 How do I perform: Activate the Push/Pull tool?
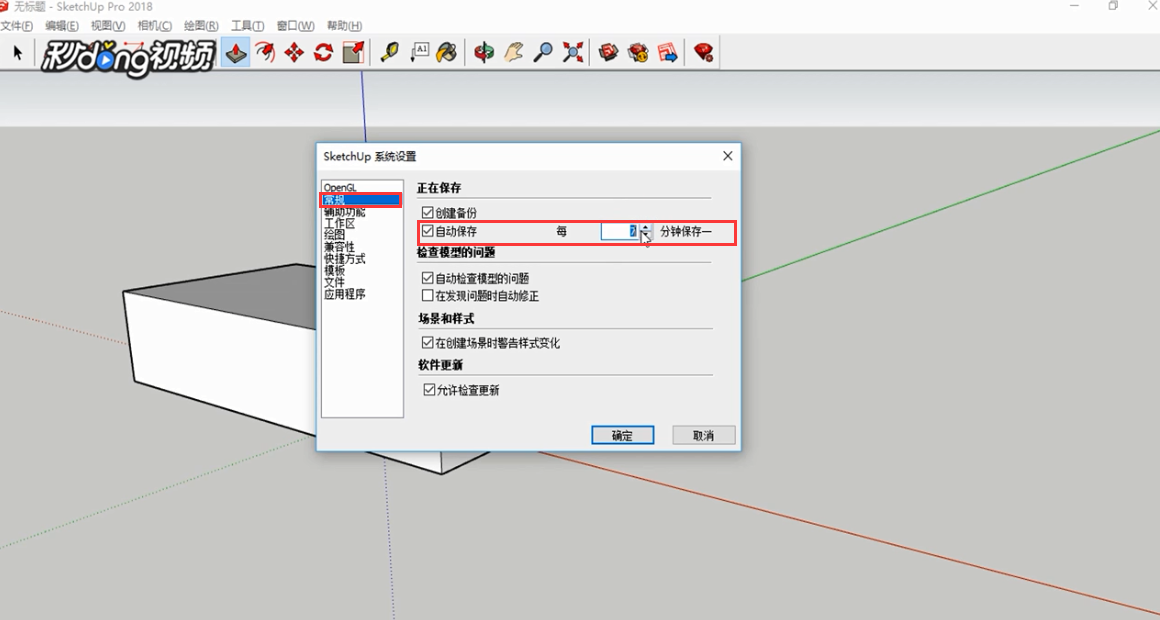click(x=236, y=53)
